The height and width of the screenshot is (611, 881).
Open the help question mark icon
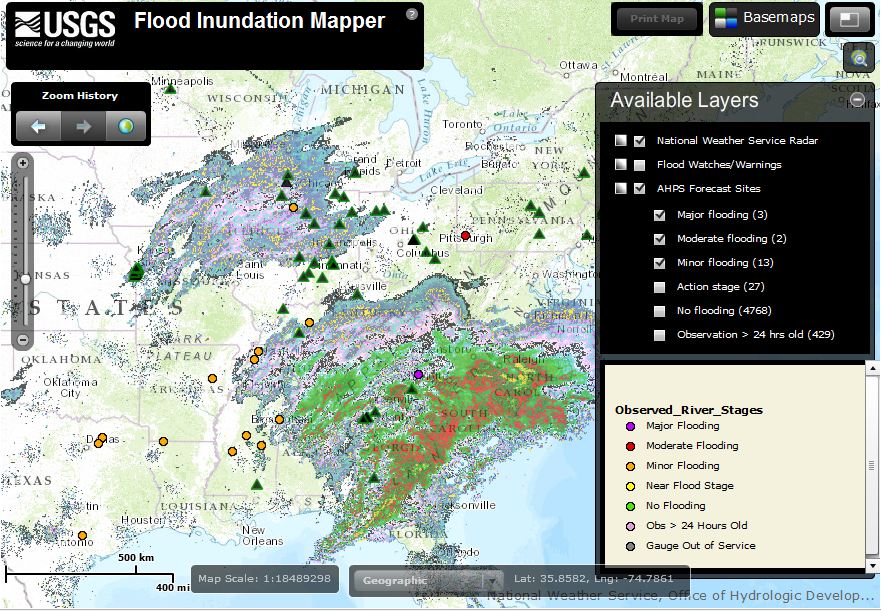coord(412,14)
